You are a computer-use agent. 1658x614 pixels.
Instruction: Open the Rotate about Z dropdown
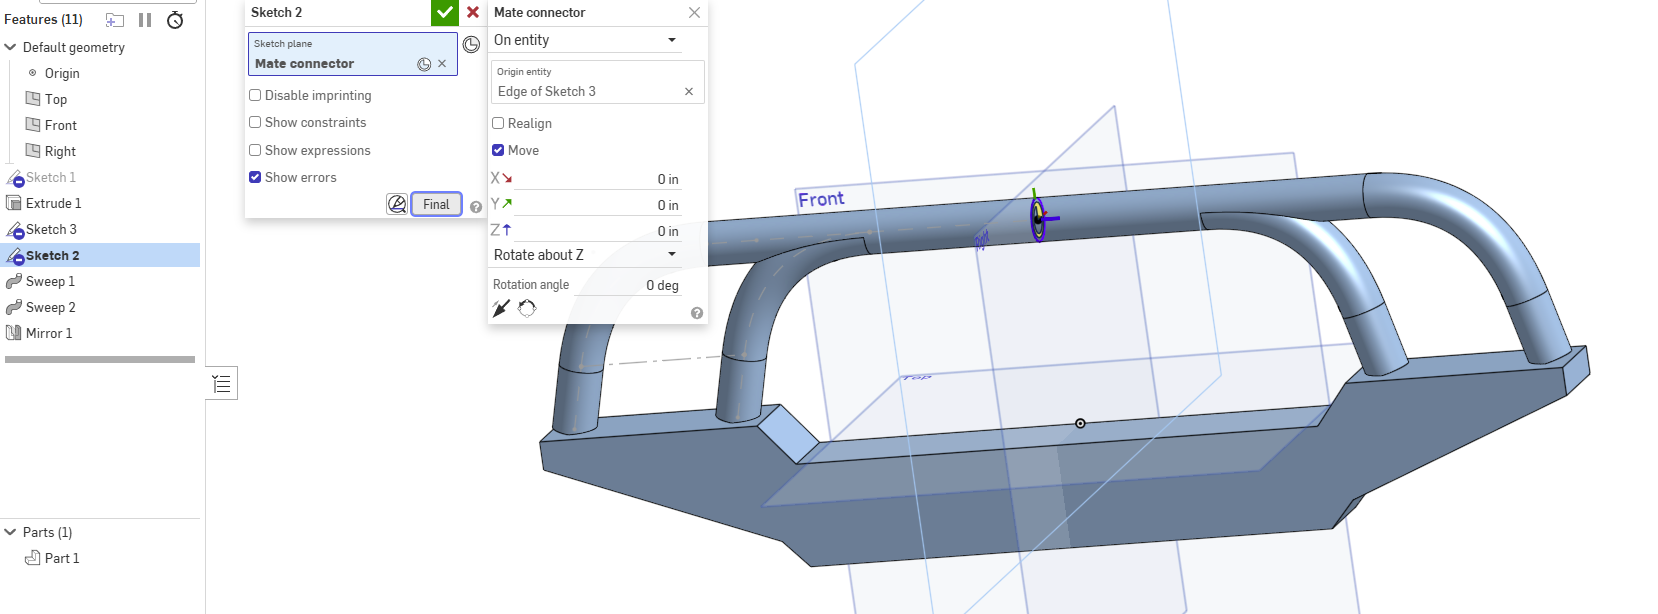(x=586, y=255)
